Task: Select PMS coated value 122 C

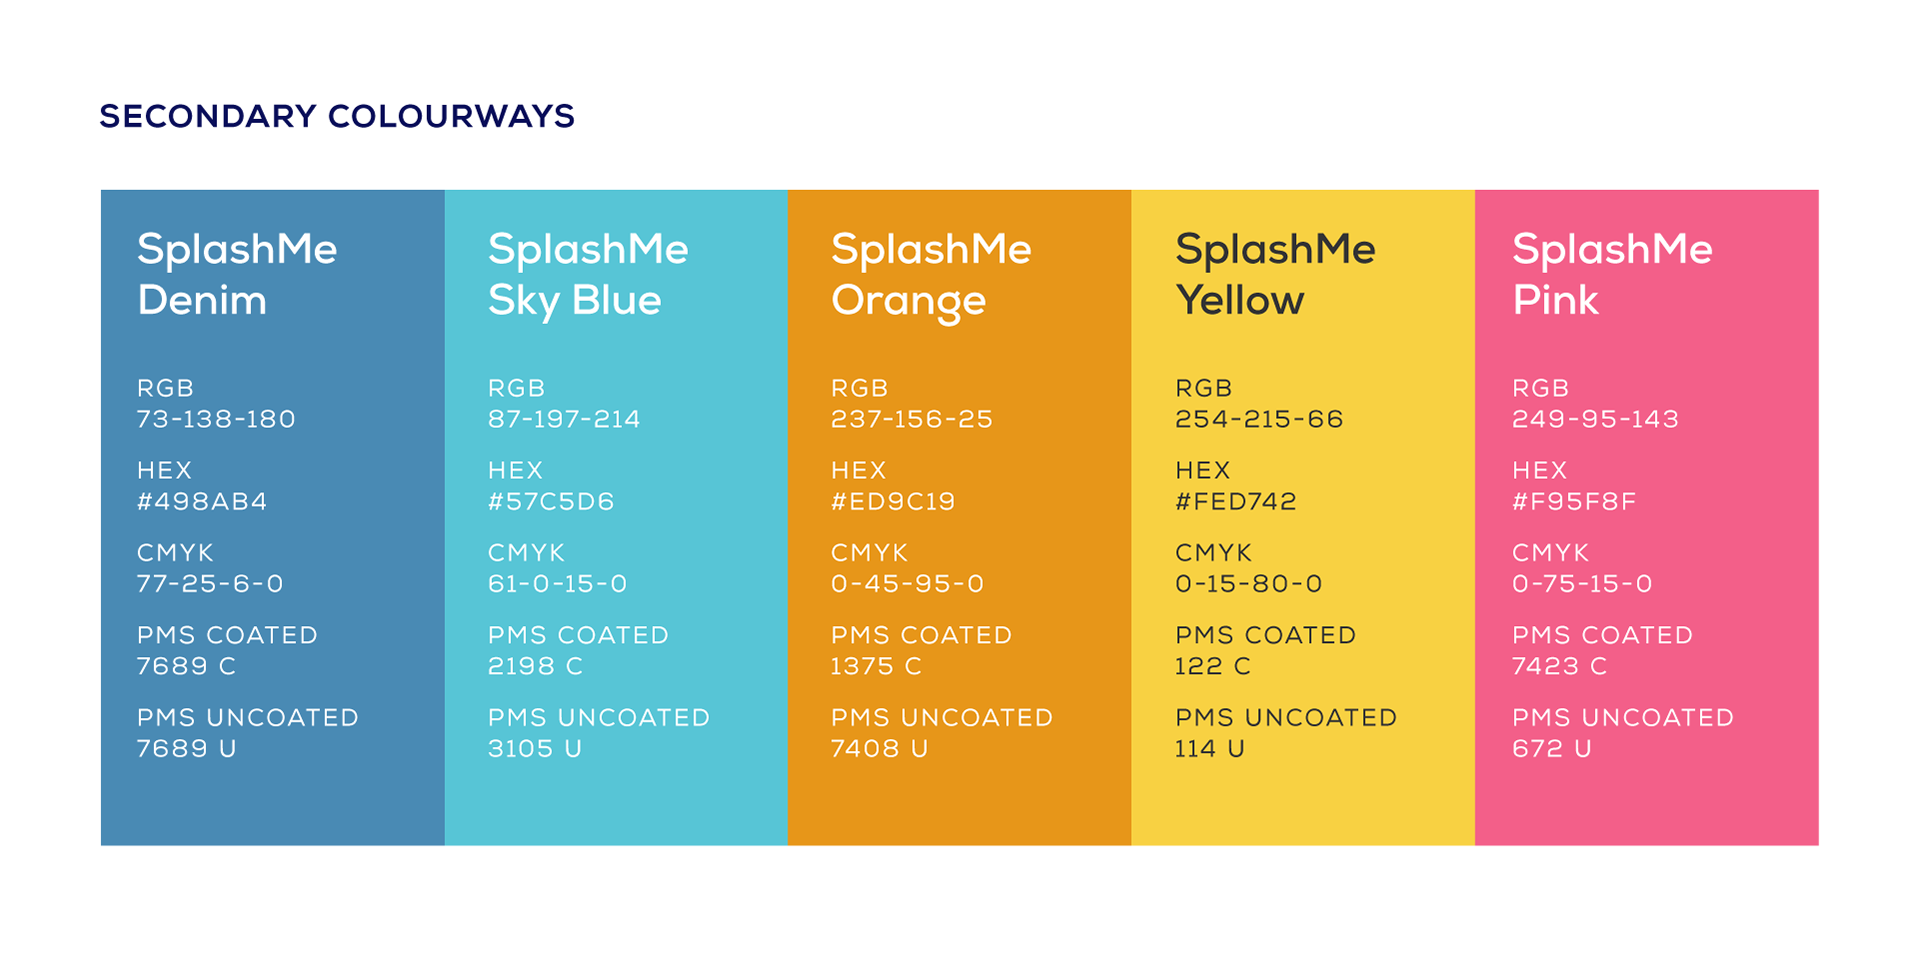Action: (1213, 666)
